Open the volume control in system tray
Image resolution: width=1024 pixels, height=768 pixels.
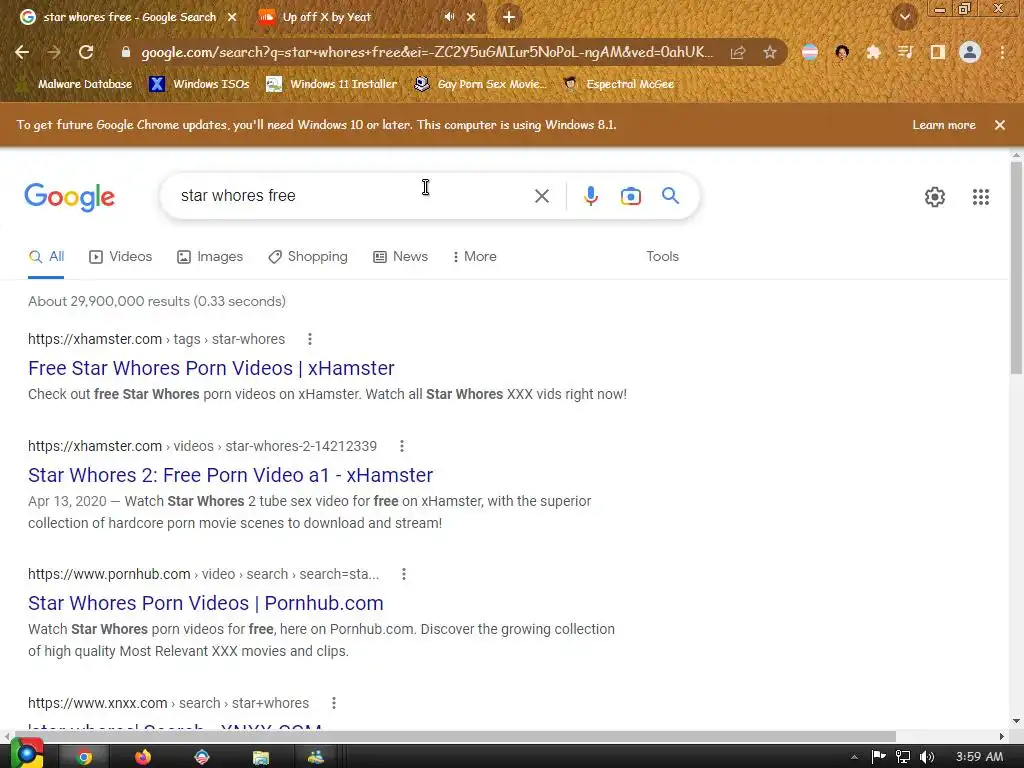927,757
